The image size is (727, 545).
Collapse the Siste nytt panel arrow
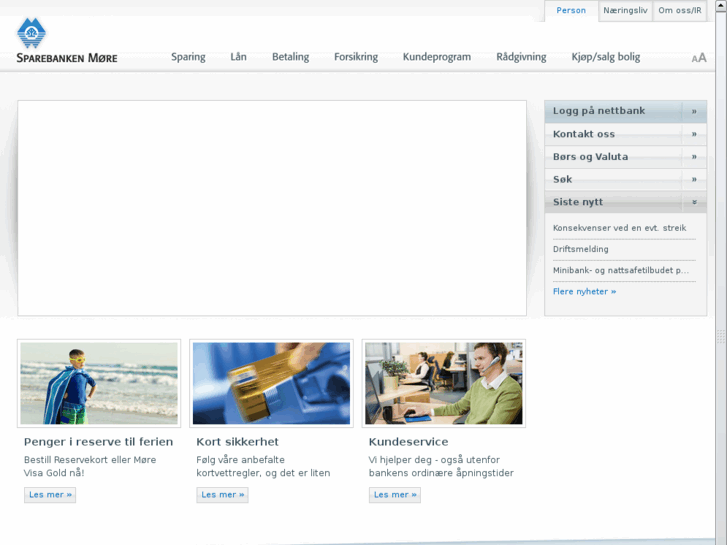[694, 202]
